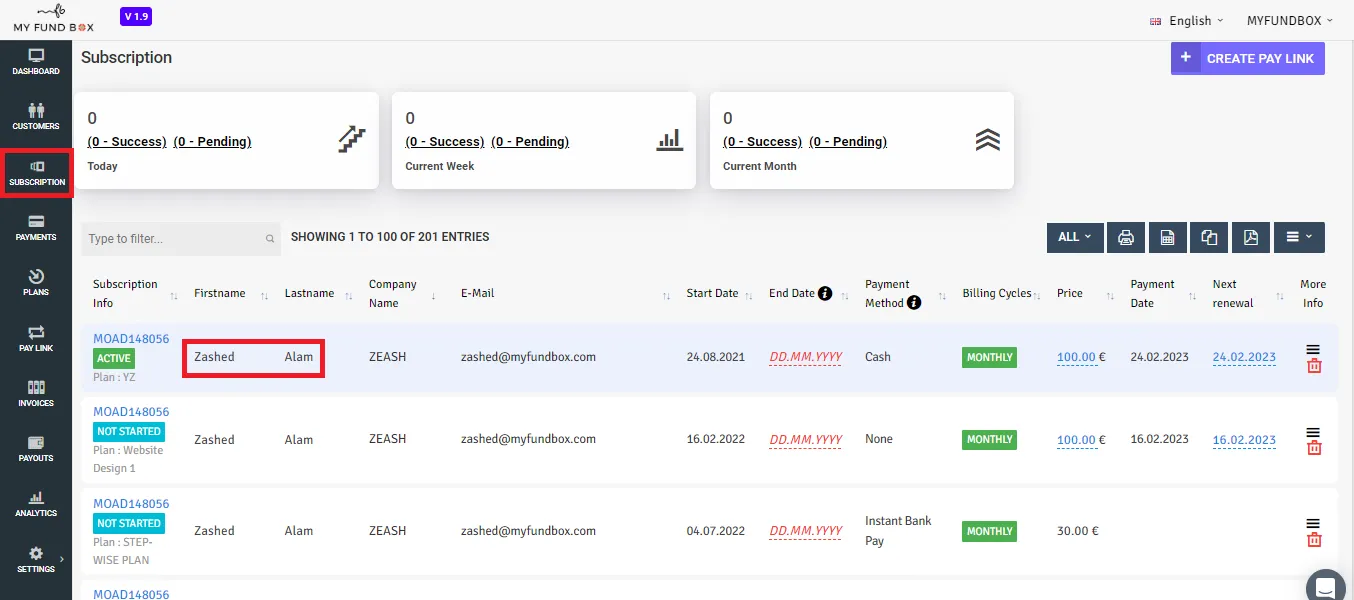Go to Payouts in the sidebar
The width and height of the screenshot is (1354, 600).
(x=36, y=448)
